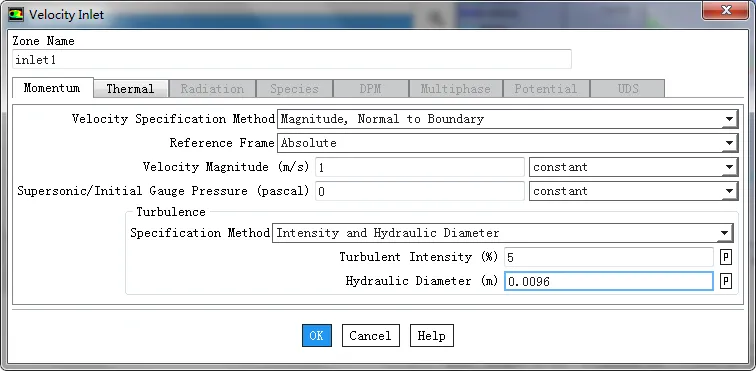This screenshot has width=756, height=371.
Task: Select the disabled Multiphase tab
Action: [x=456, y=89]
